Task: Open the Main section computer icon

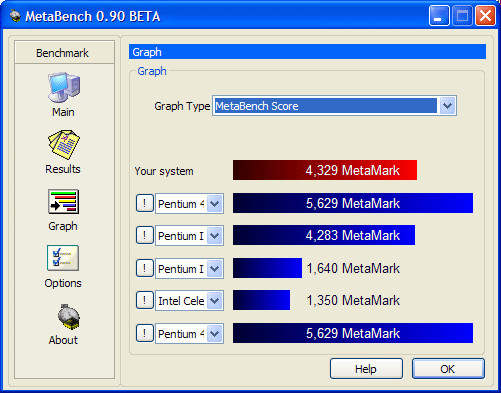Action: point(64,87)
